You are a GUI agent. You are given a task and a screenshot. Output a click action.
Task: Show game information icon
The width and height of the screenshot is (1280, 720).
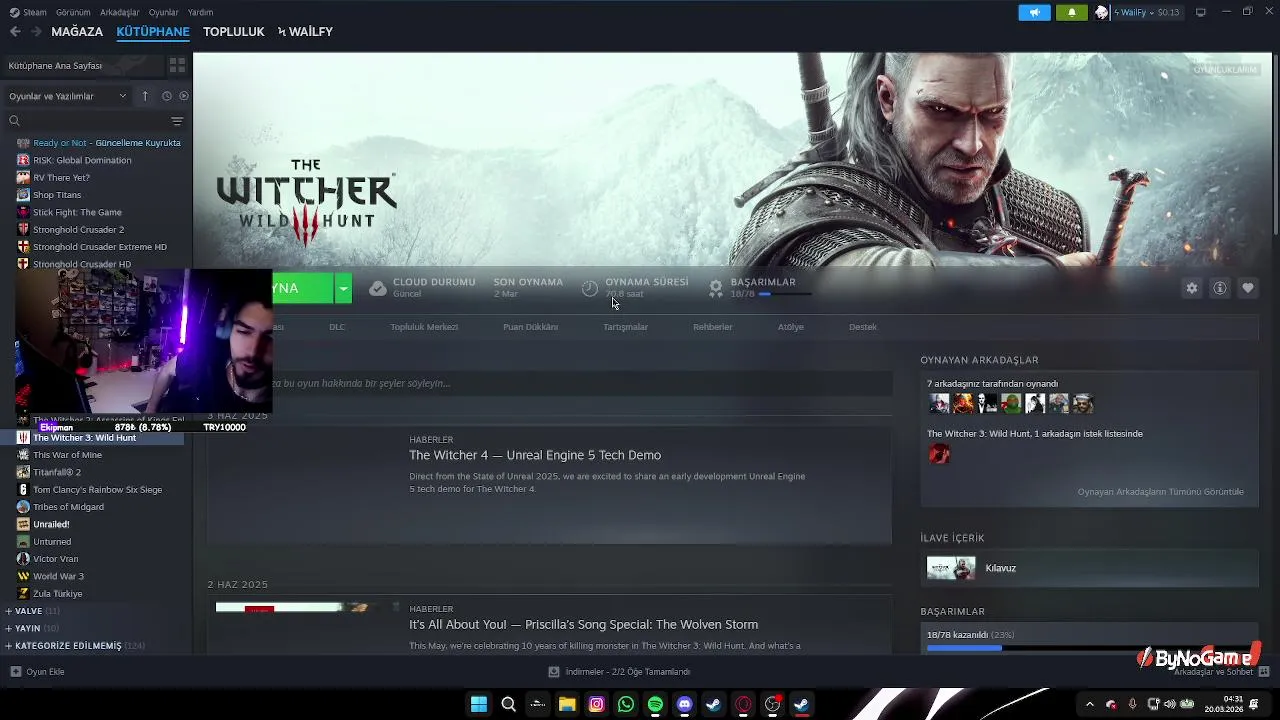pyautogui.click(x=1220, y=288)
